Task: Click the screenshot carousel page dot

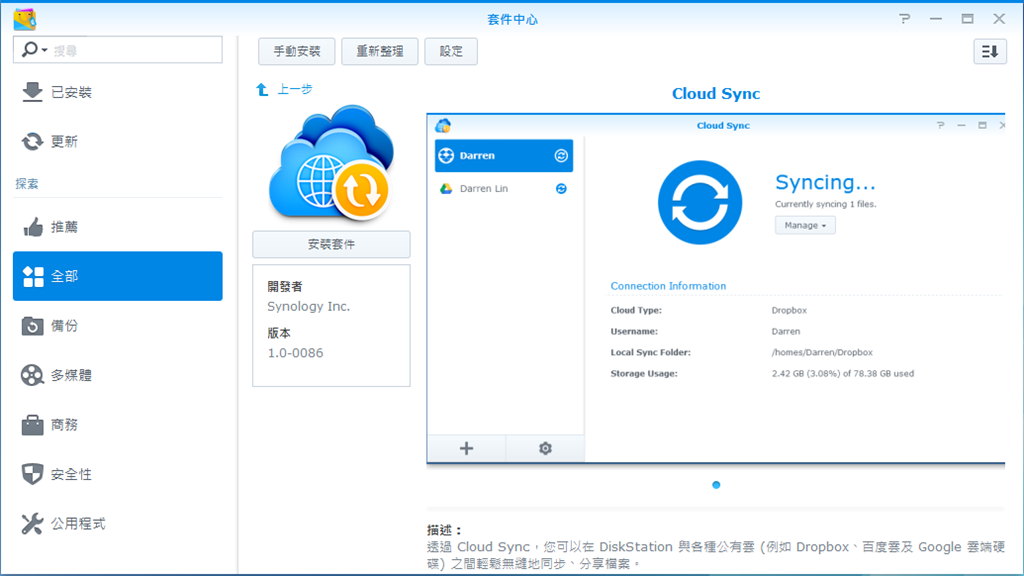Action: coord(716,485)
